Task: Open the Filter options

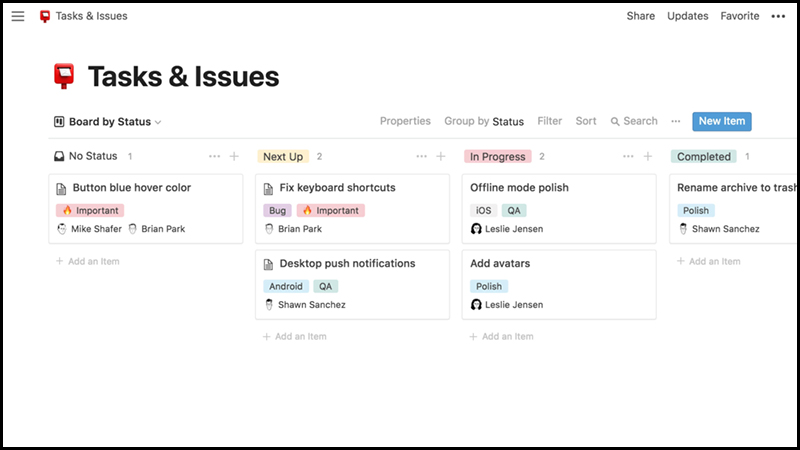Action: tap(550, 122)
